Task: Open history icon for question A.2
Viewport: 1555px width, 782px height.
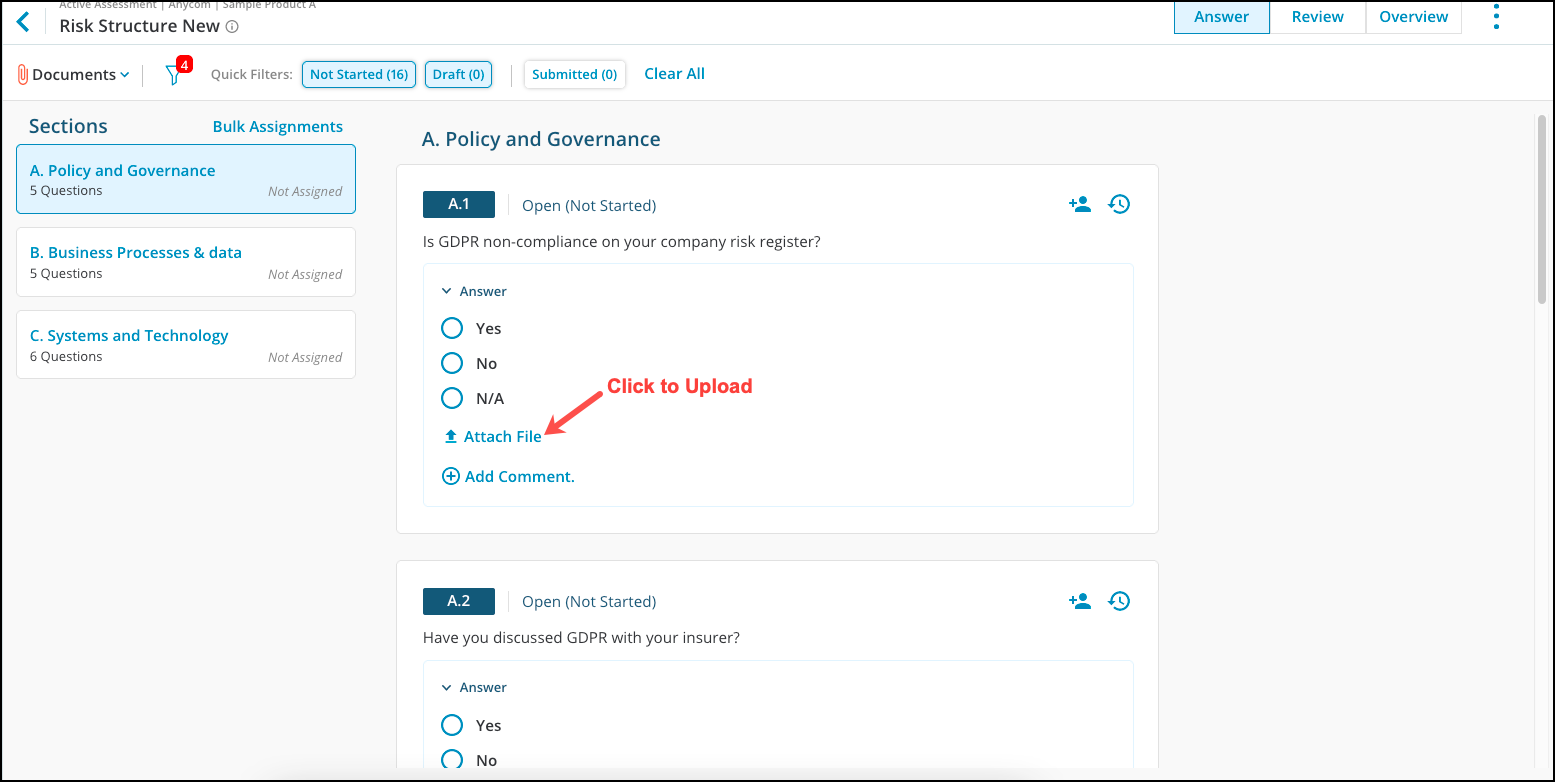Action: pyautogui.click(x=1119, y=602)
